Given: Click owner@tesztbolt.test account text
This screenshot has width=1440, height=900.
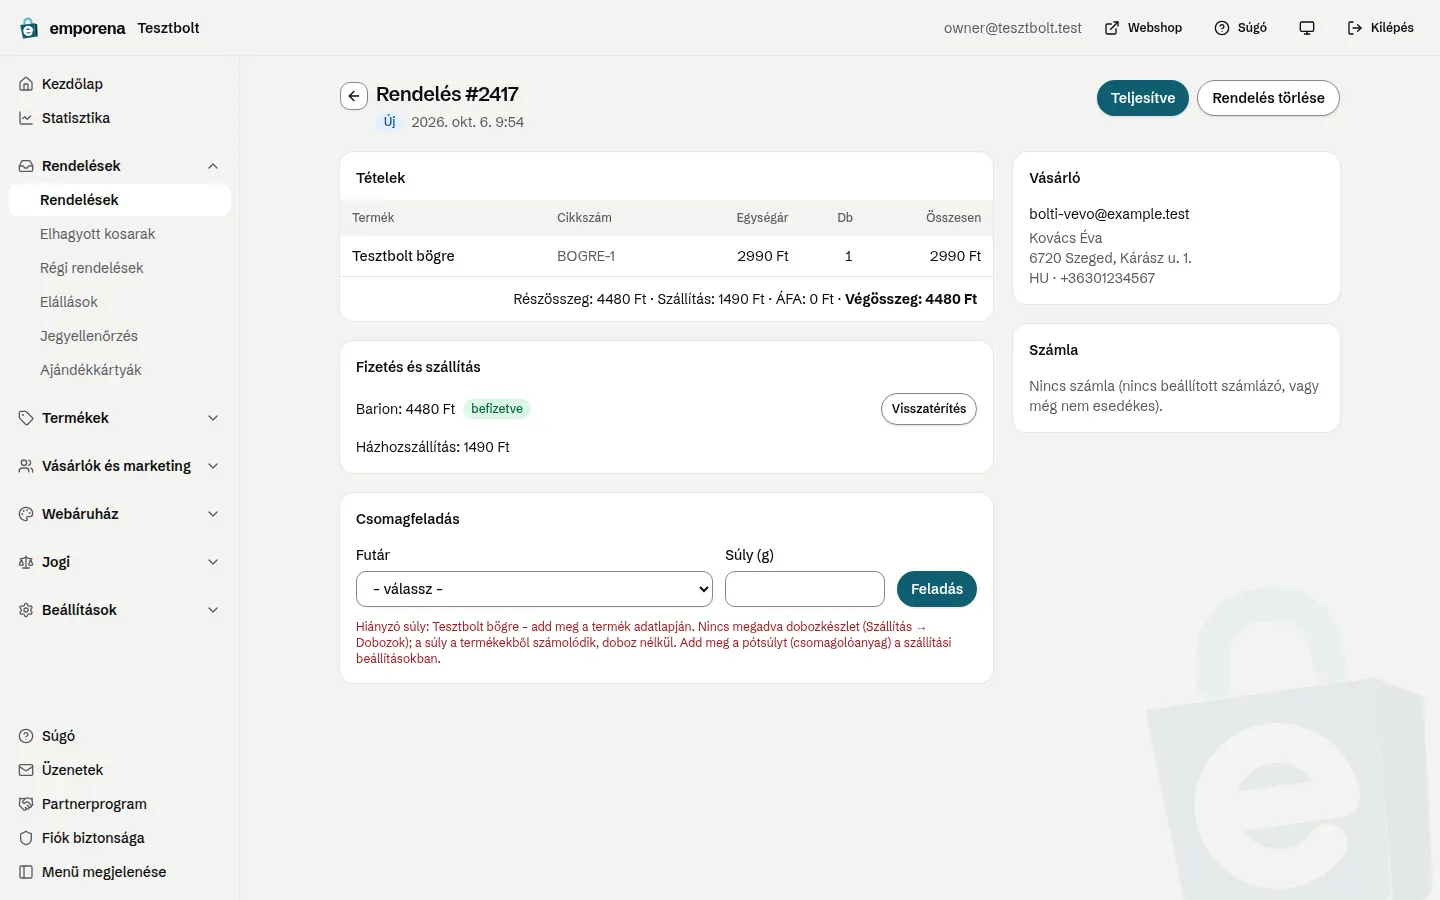Looking at the screenshot, I should (x=1013, y=28).
